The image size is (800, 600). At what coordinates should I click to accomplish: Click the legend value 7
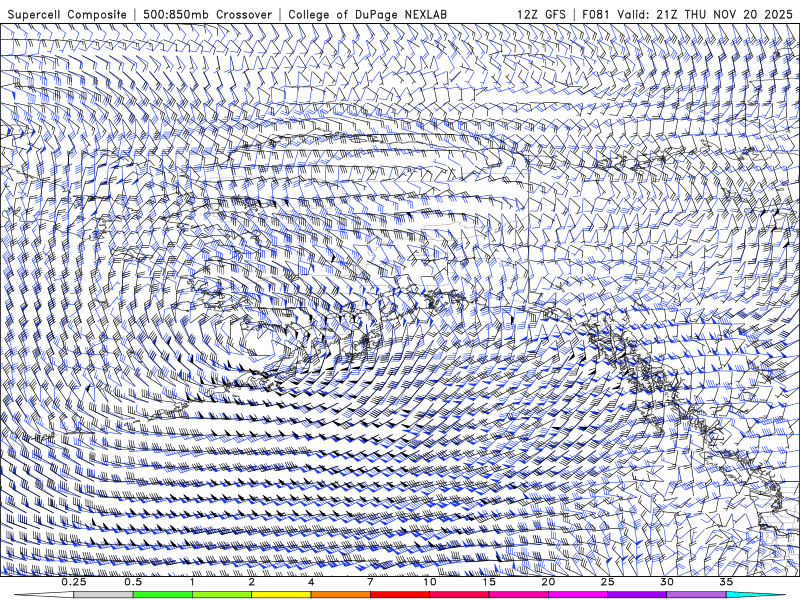[x=370, y=582]
